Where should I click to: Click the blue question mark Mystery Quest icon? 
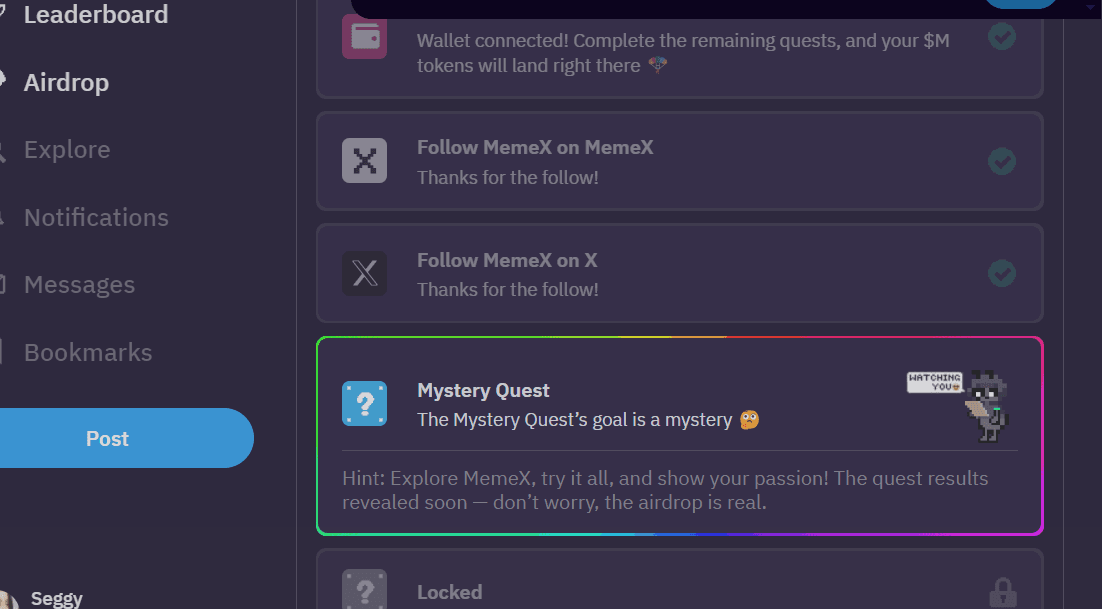point(364,404)
